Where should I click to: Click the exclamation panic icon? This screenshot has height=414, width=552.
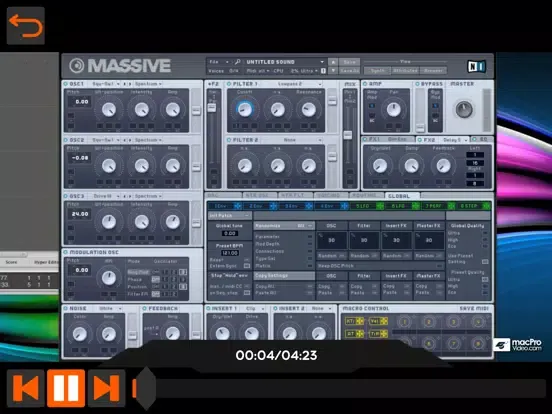[x=323, y=71]
